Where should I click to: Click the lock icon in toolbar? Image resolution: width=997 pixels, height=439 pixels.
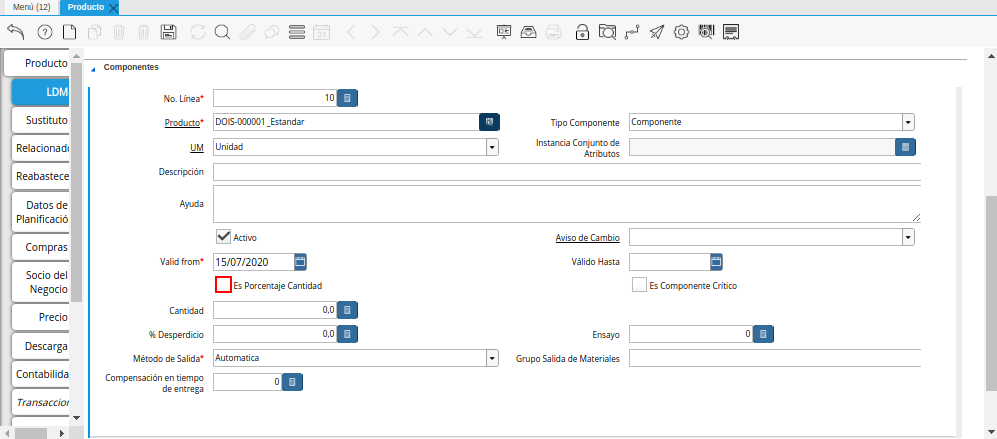tap(582, 32)
